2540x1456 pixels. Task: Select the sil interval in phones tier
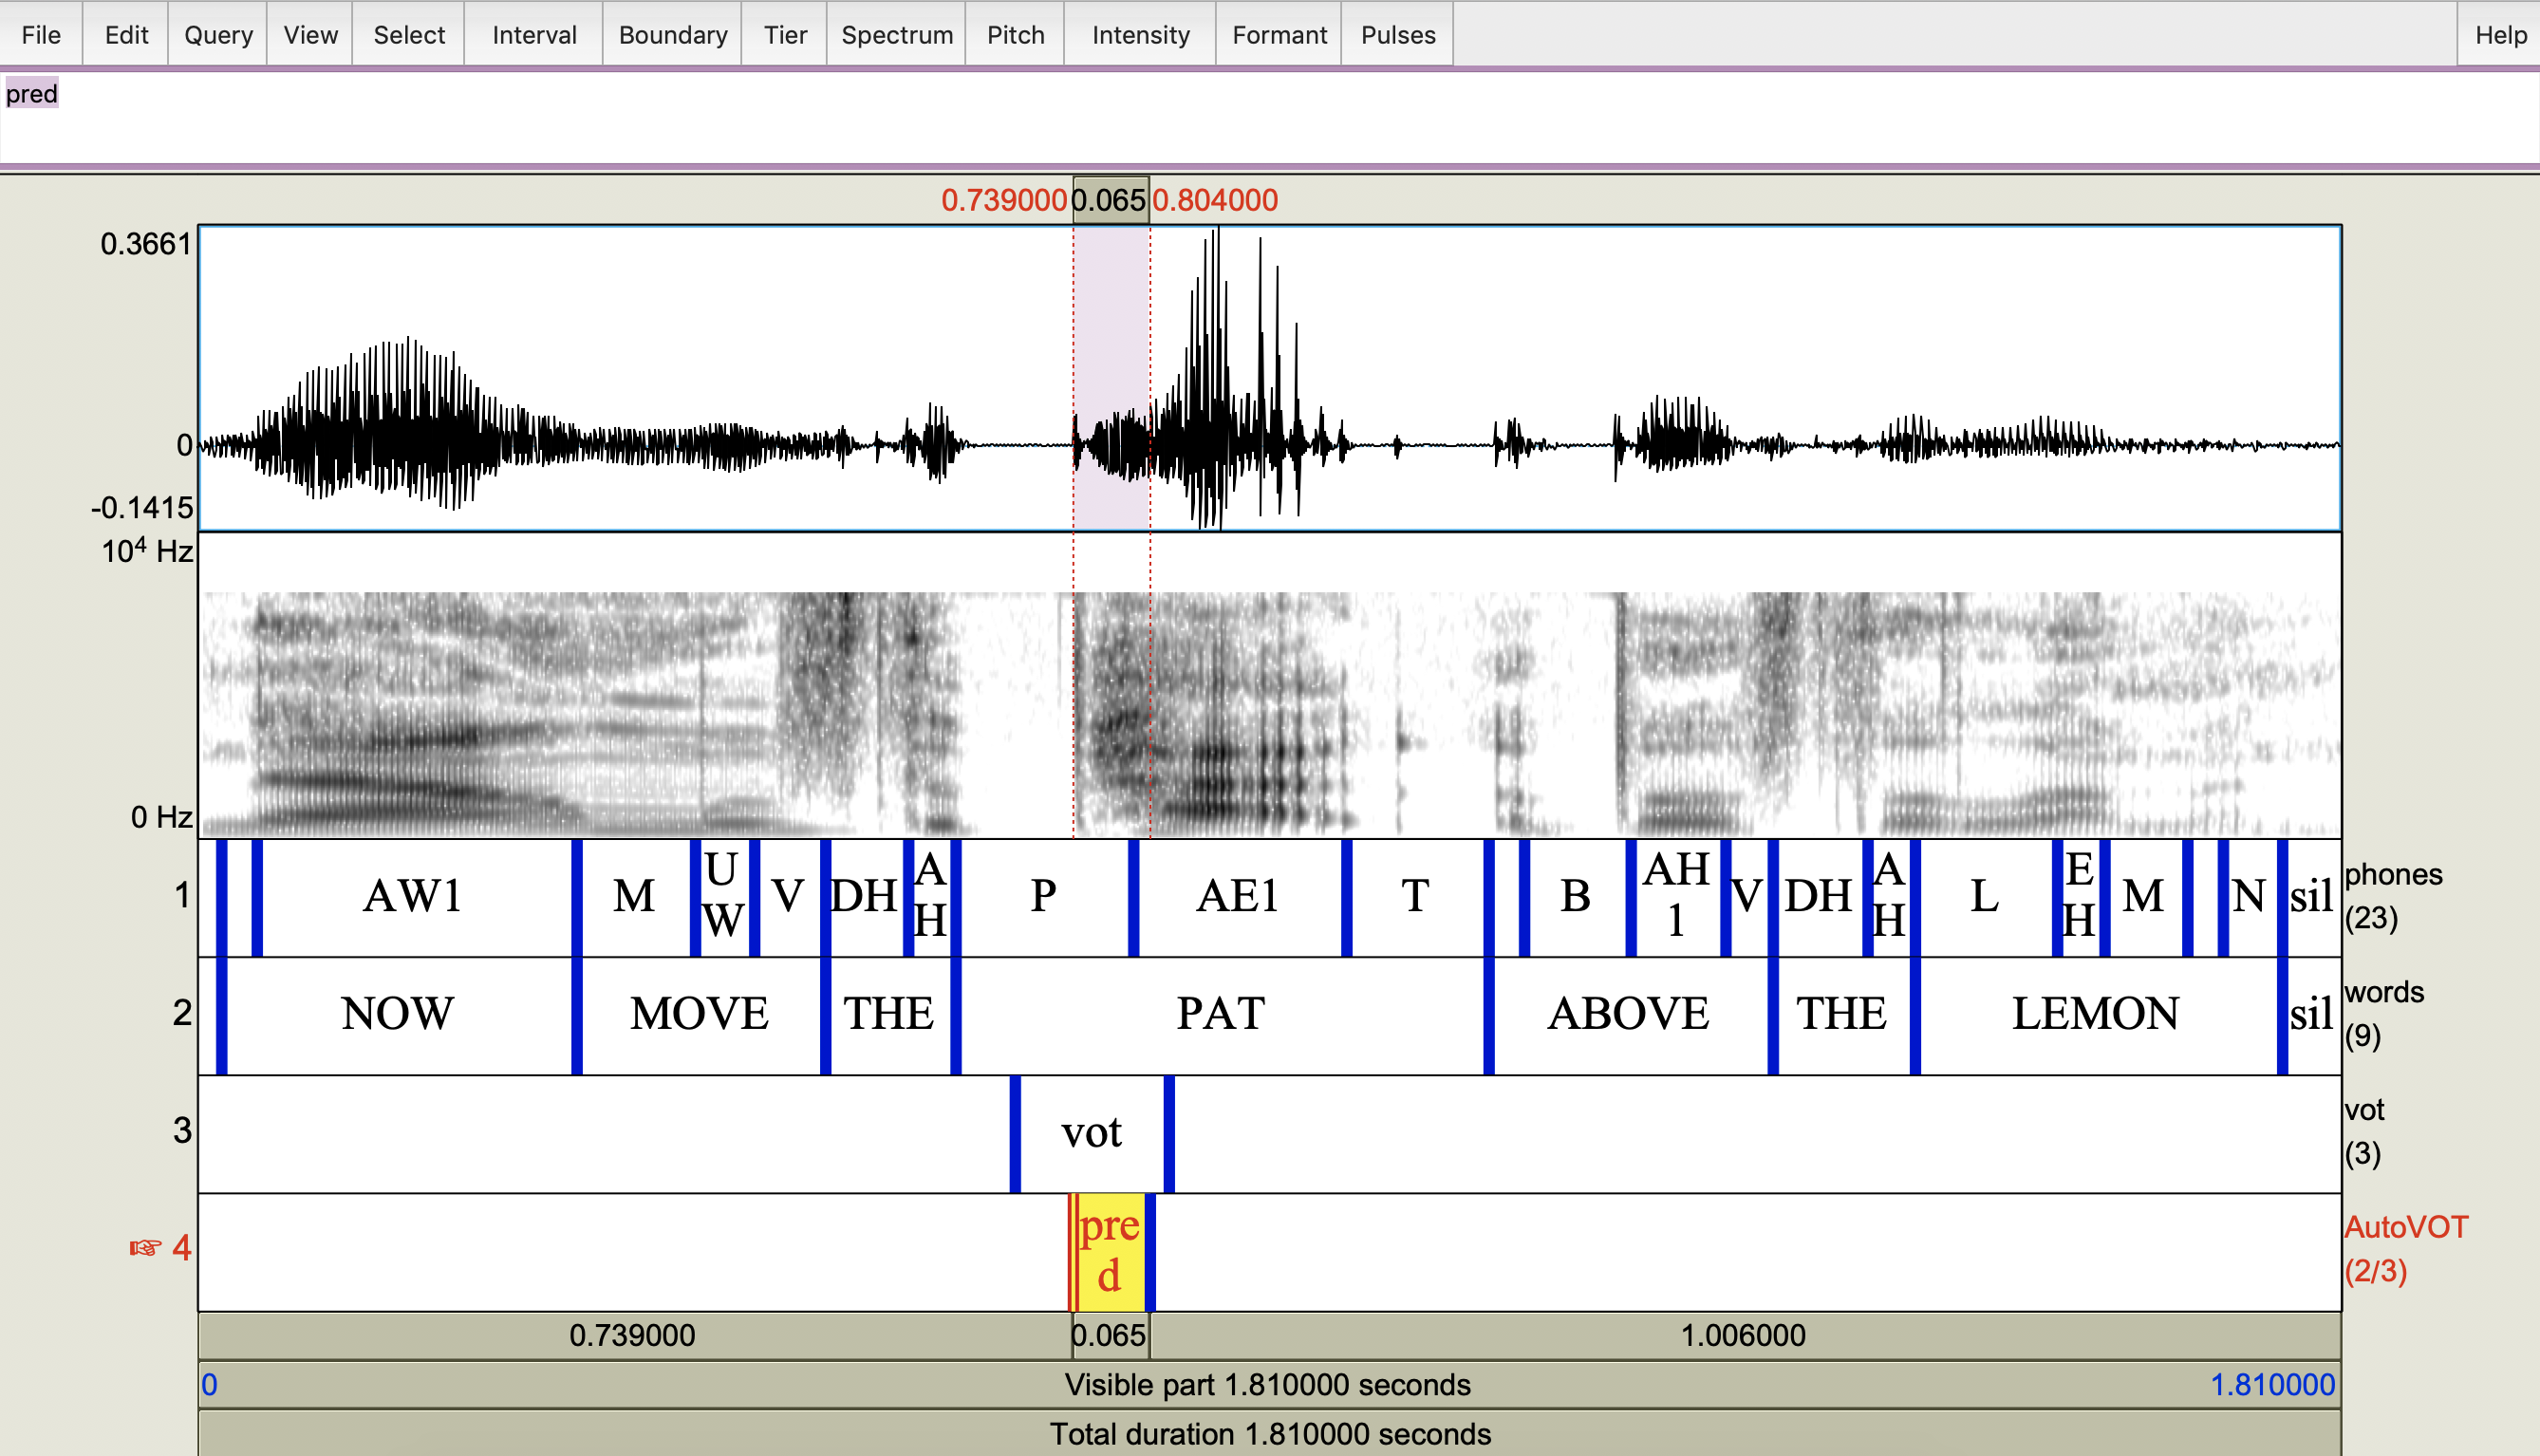click(2314, 897)
